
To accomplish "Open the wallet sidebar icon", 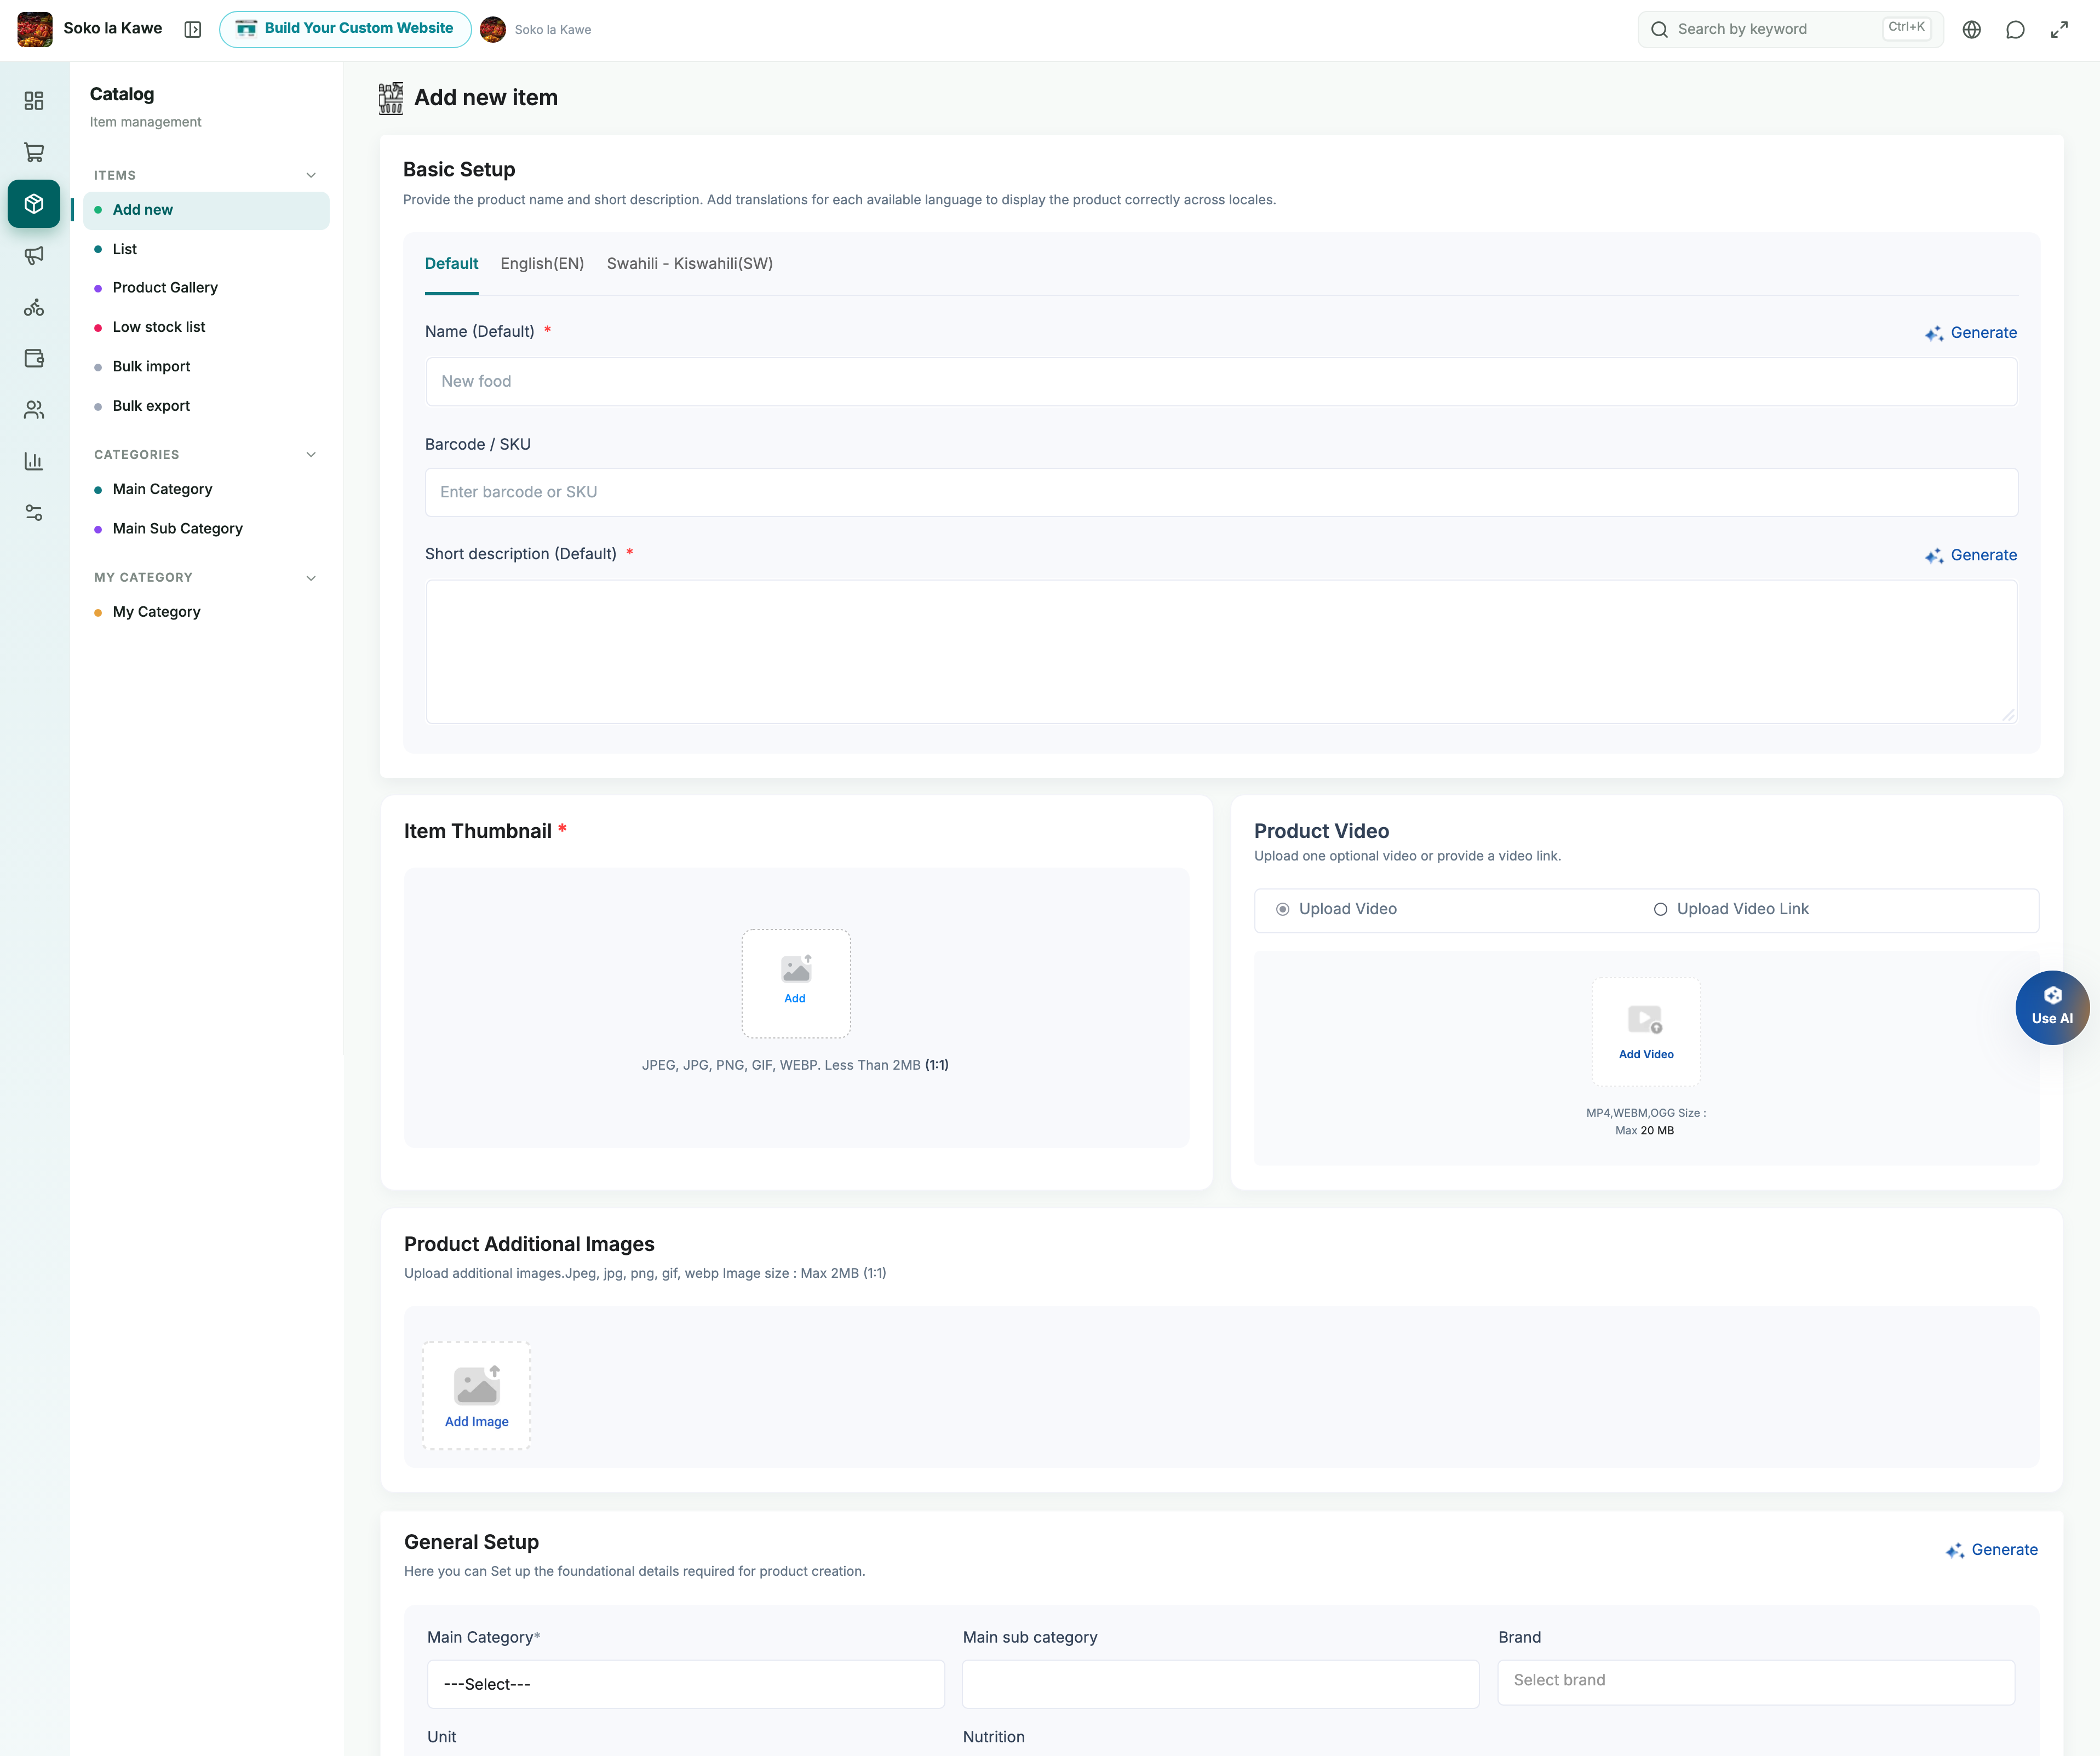I will coord(34,358).
